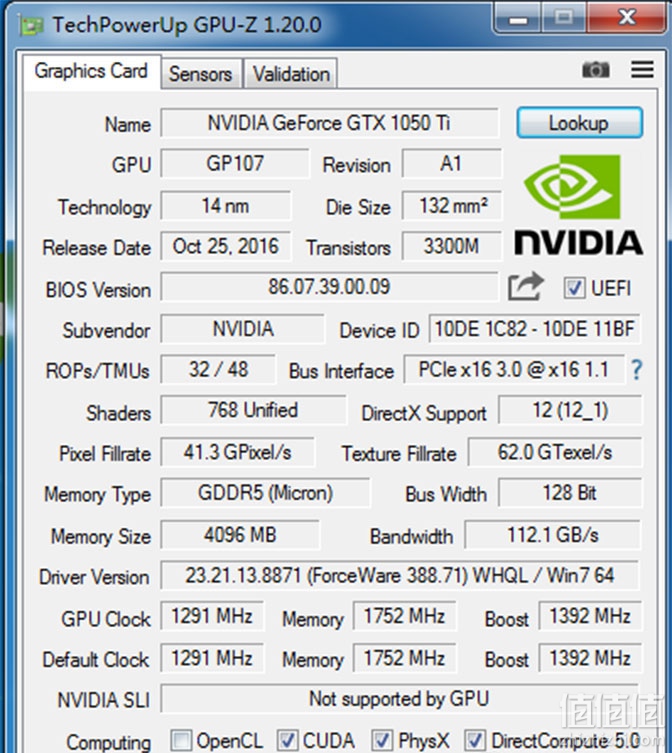The image size is (672, 753).
Task: Click the Technology field showing 14 nm
Action: [x=225, y=206]
